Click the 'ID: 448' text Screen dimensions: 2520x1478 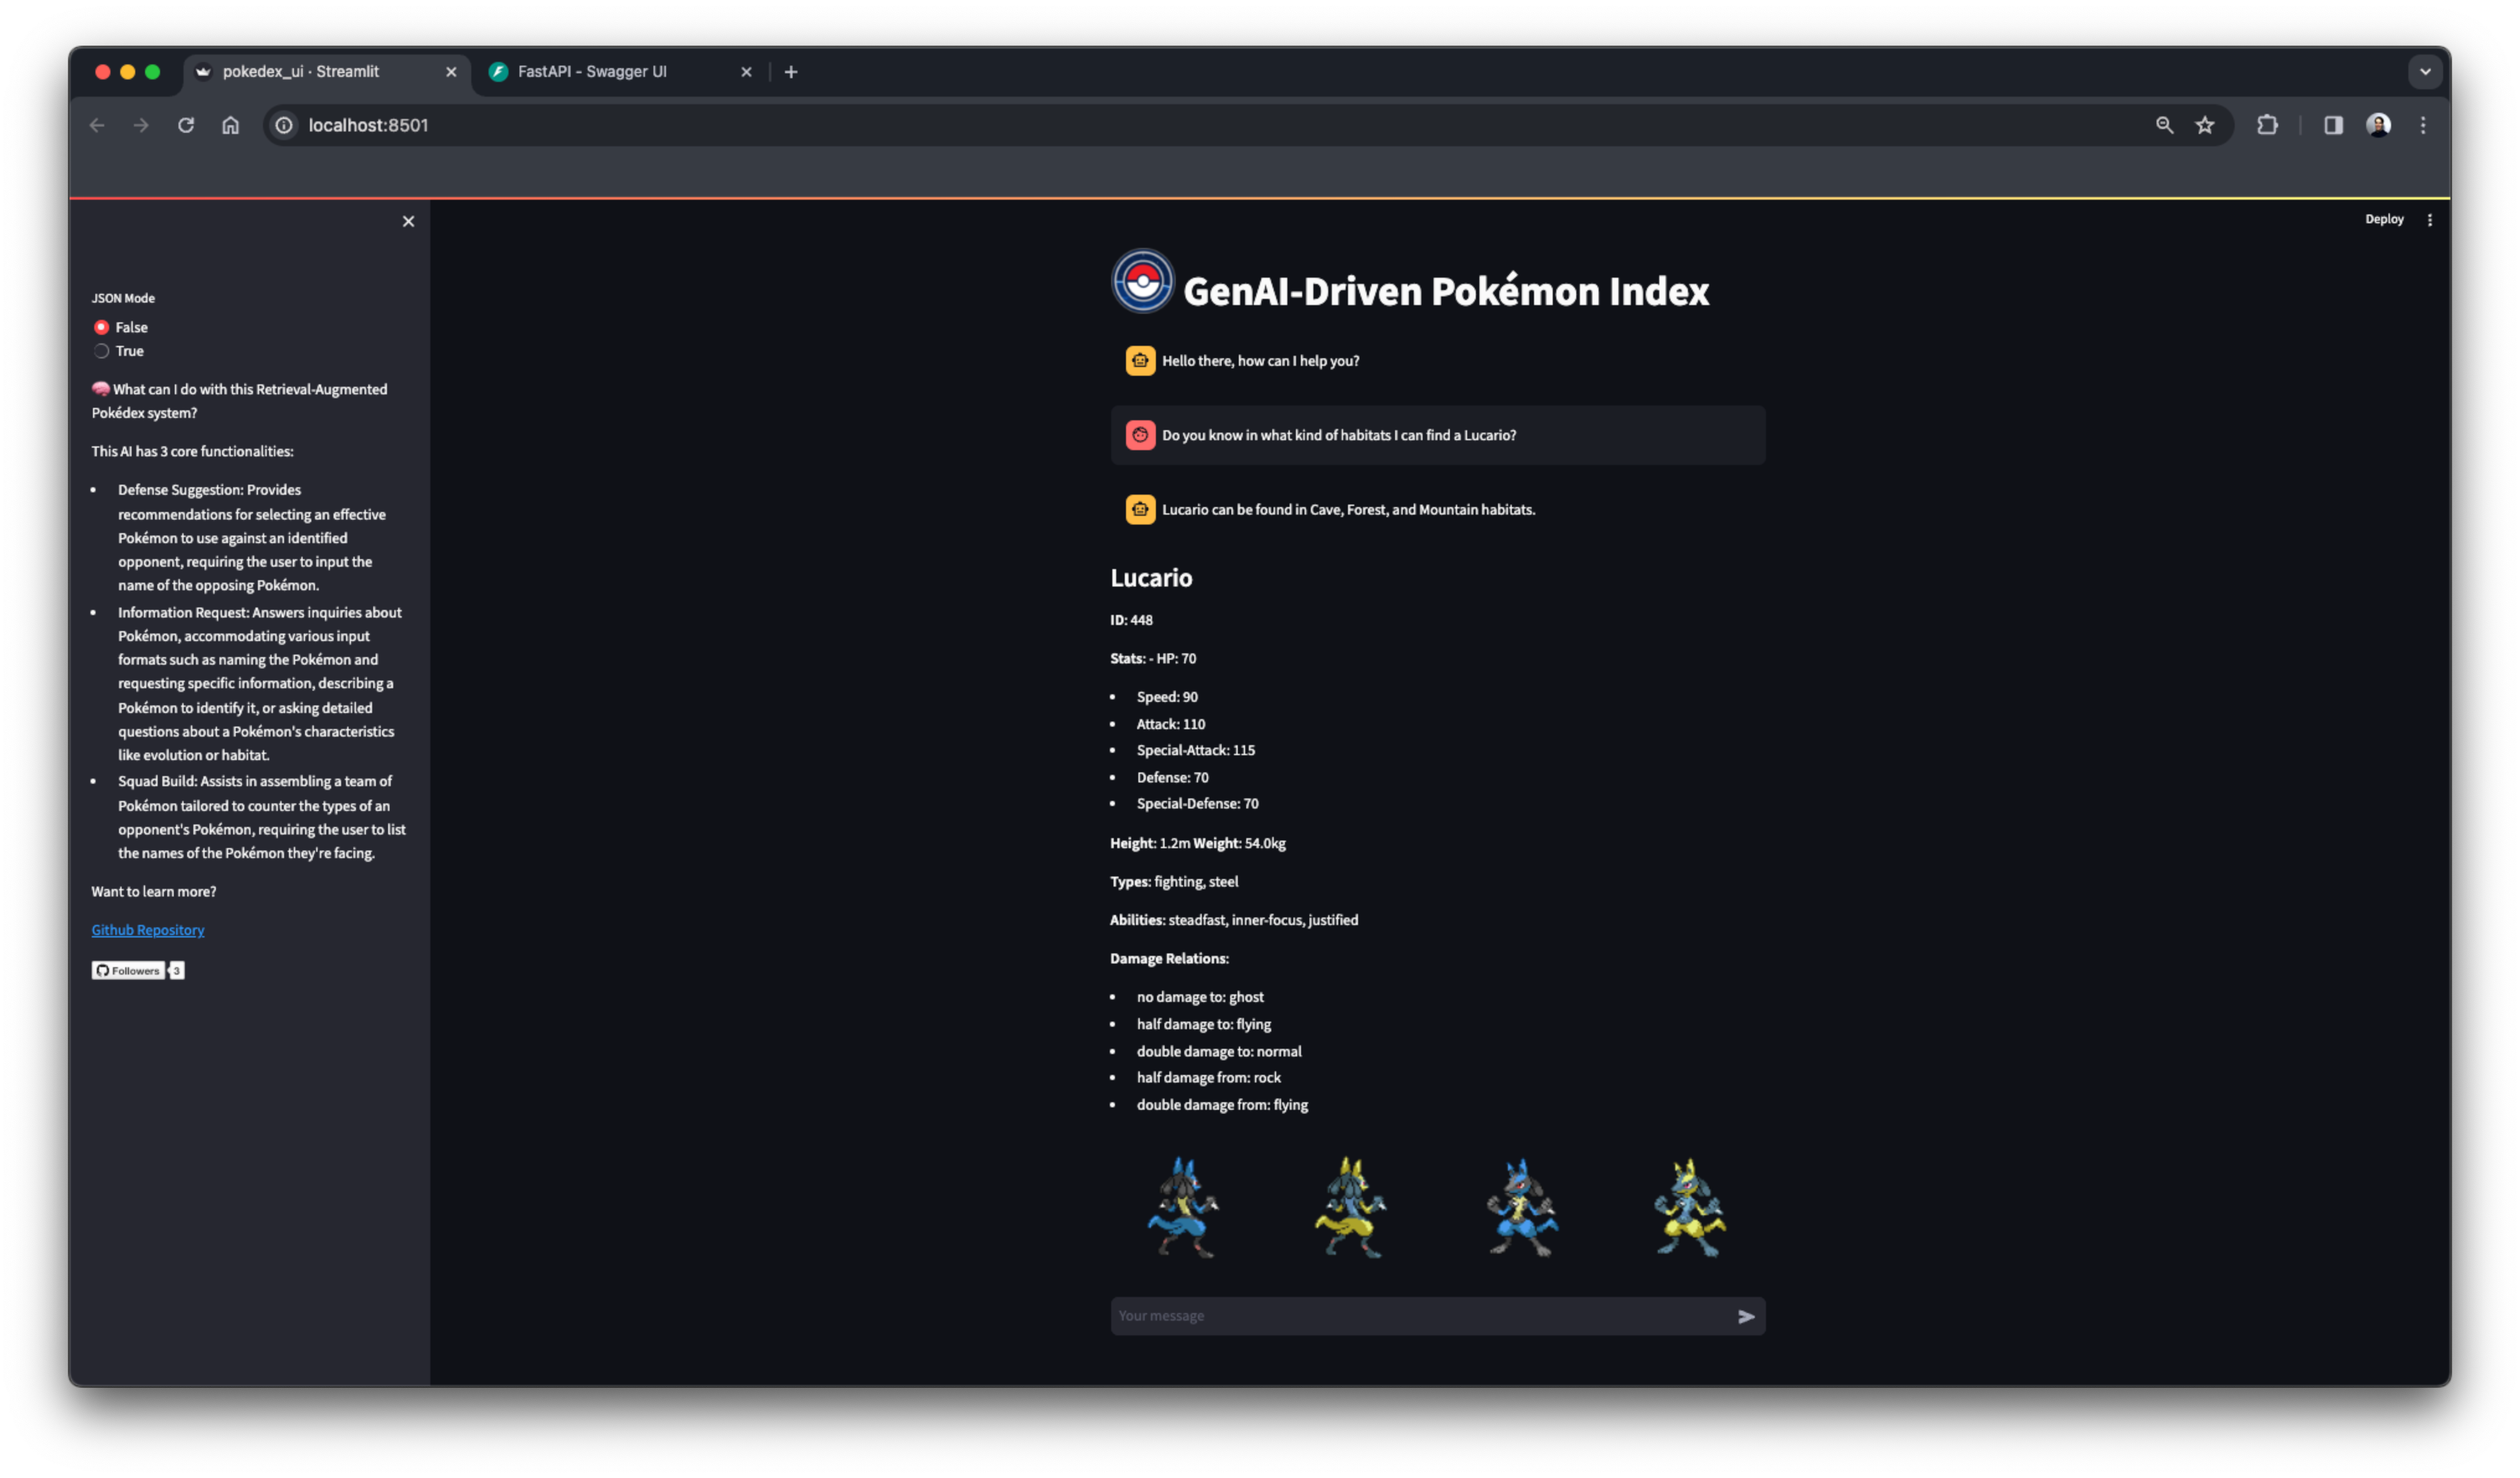coord(1131,620)
